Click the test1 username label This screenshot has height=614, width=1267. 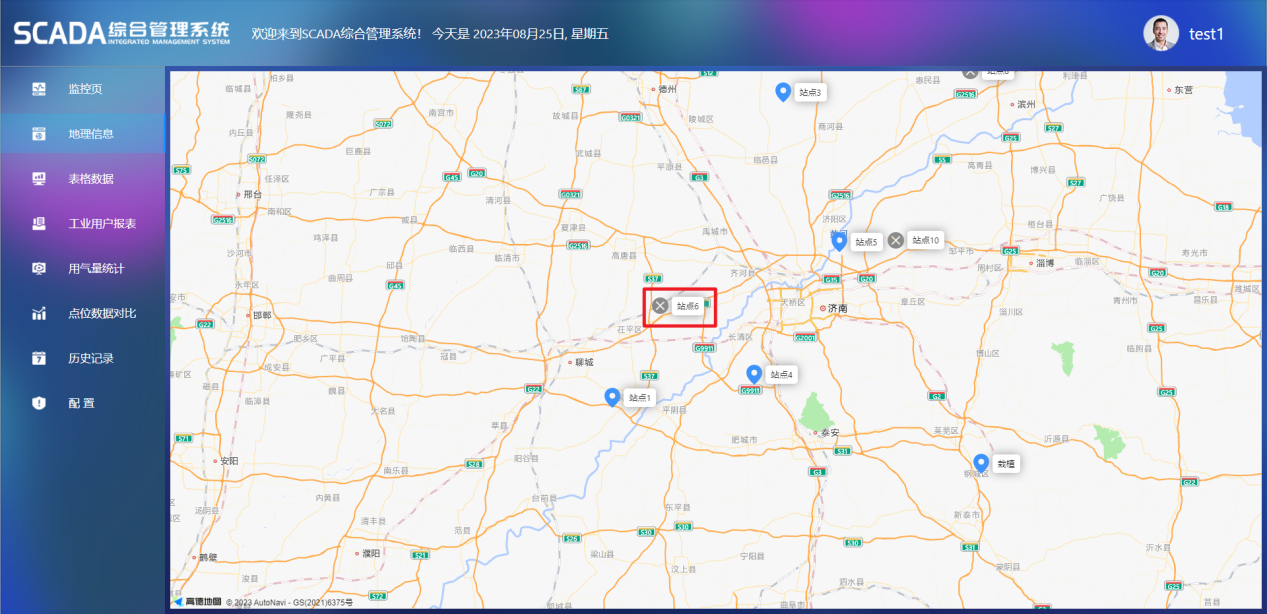click(x=1206, y=34)
